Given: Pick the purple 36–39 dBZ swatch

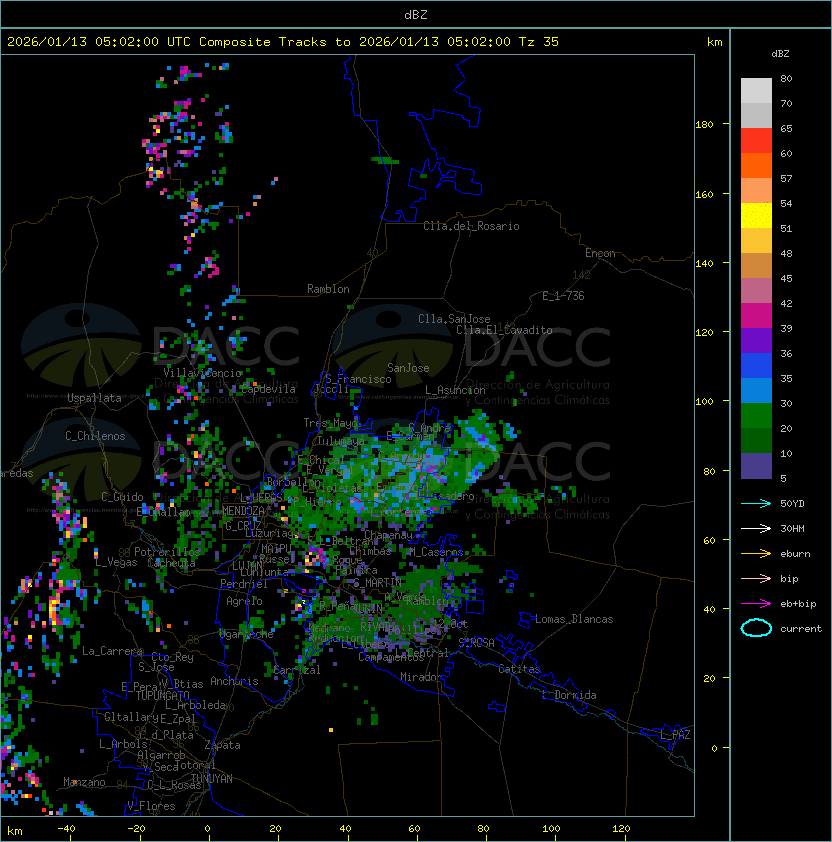Looking at the screenshot, I should point(756,340).
